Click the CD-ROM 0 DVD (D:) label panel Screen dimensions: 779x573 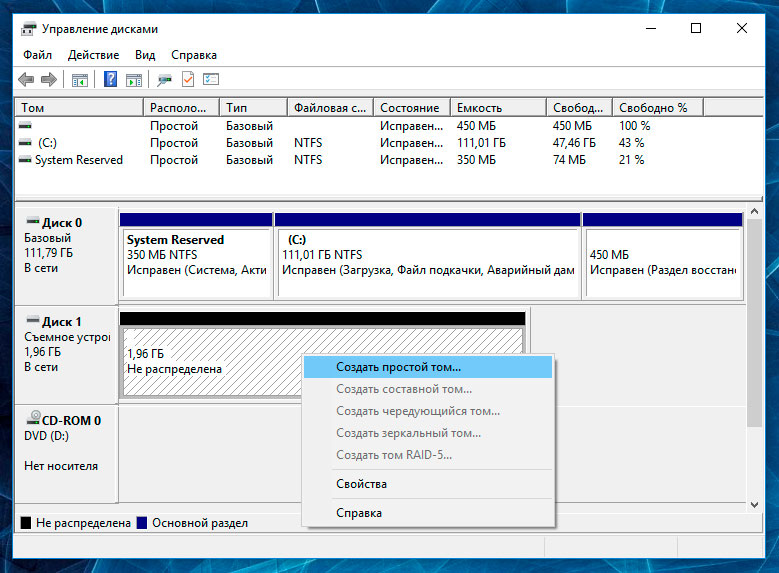pos(67,454)
